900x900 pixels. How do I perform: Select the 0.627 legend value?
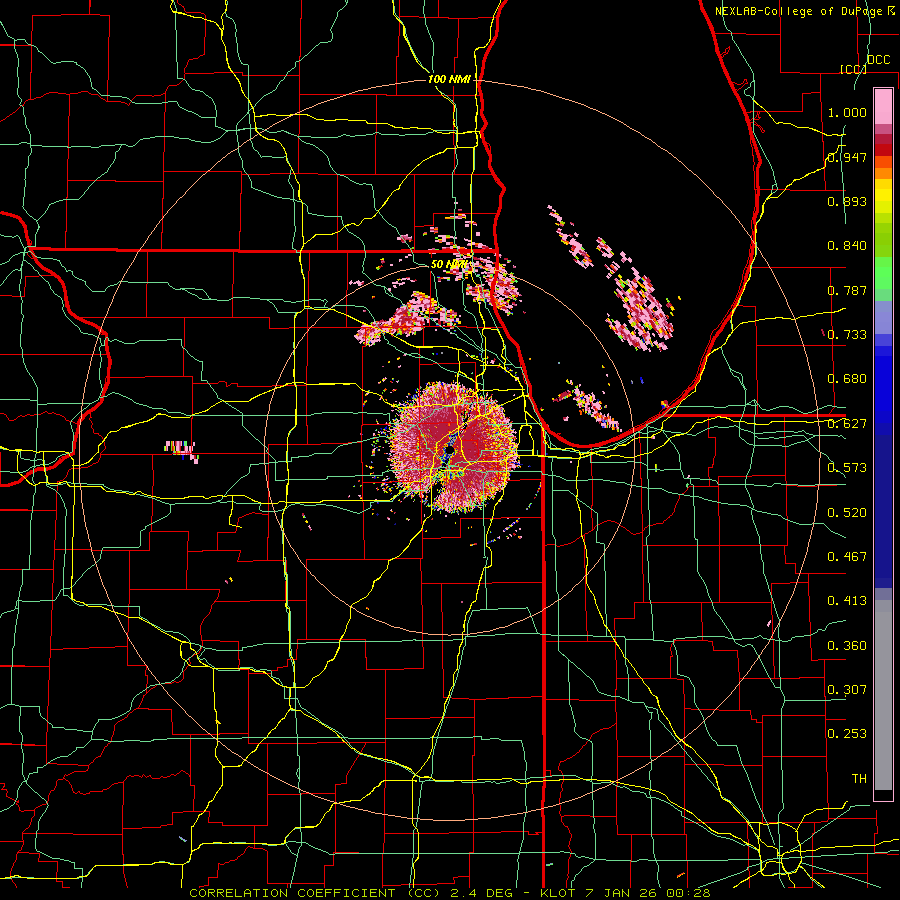pyautogui.click(x=847, y=424)
